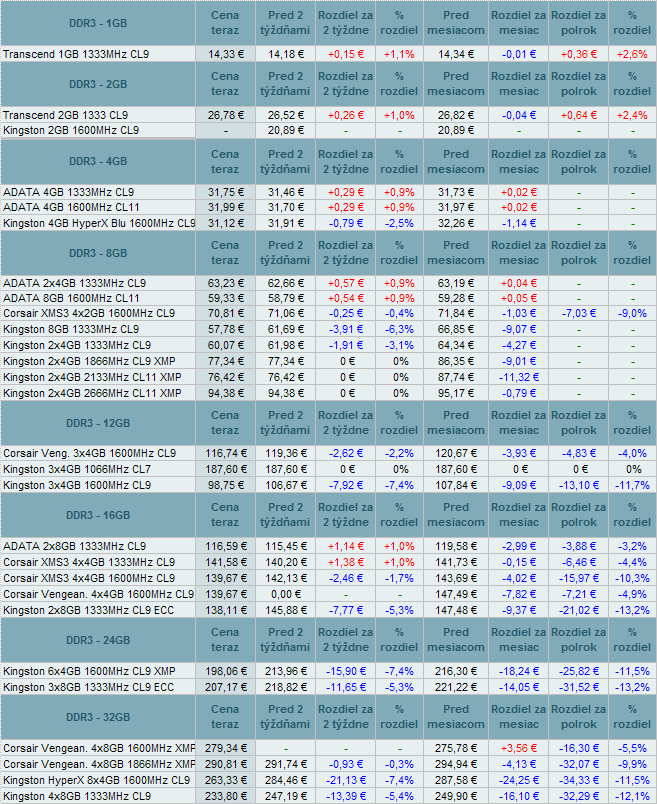
Task: Click Kingston 3x4GB 1066MHz CL7 name
Action: pyautogui.click(x=77, y=469)
